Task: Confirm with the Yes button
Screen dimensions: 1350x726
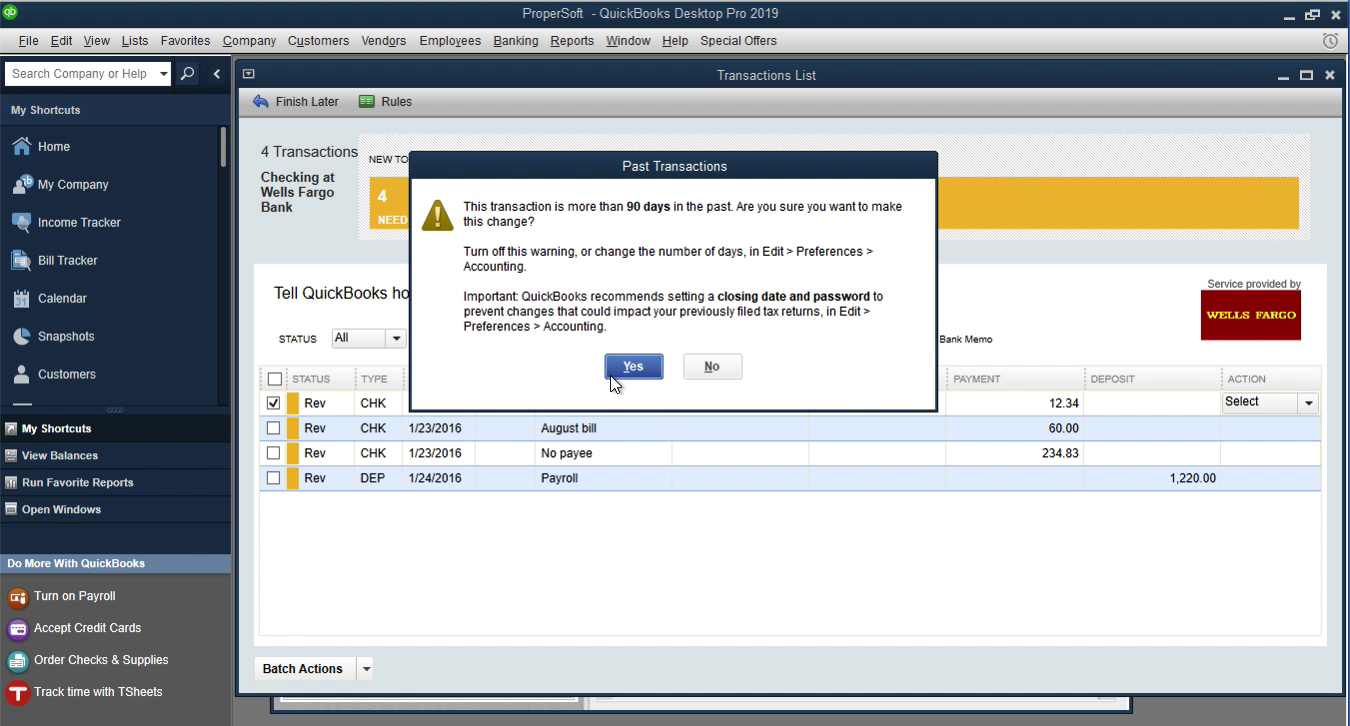Action: point(633,366)
